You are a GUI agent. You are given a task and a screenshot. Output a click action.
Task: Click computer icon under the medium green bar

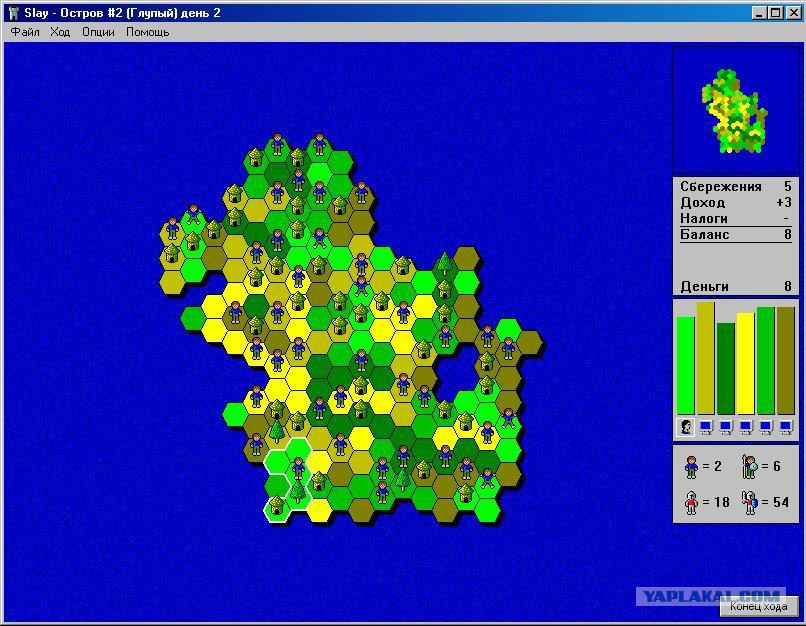click(766, 427)
